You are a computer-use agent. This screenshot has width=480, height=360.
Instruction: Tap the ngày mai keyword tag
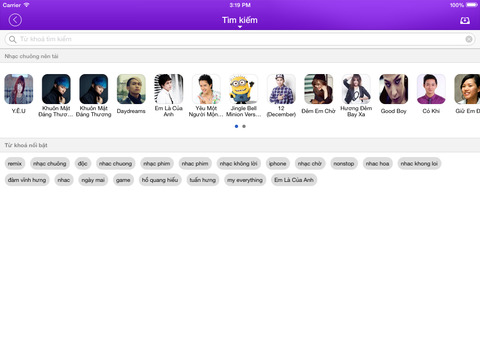click(93, 180)
